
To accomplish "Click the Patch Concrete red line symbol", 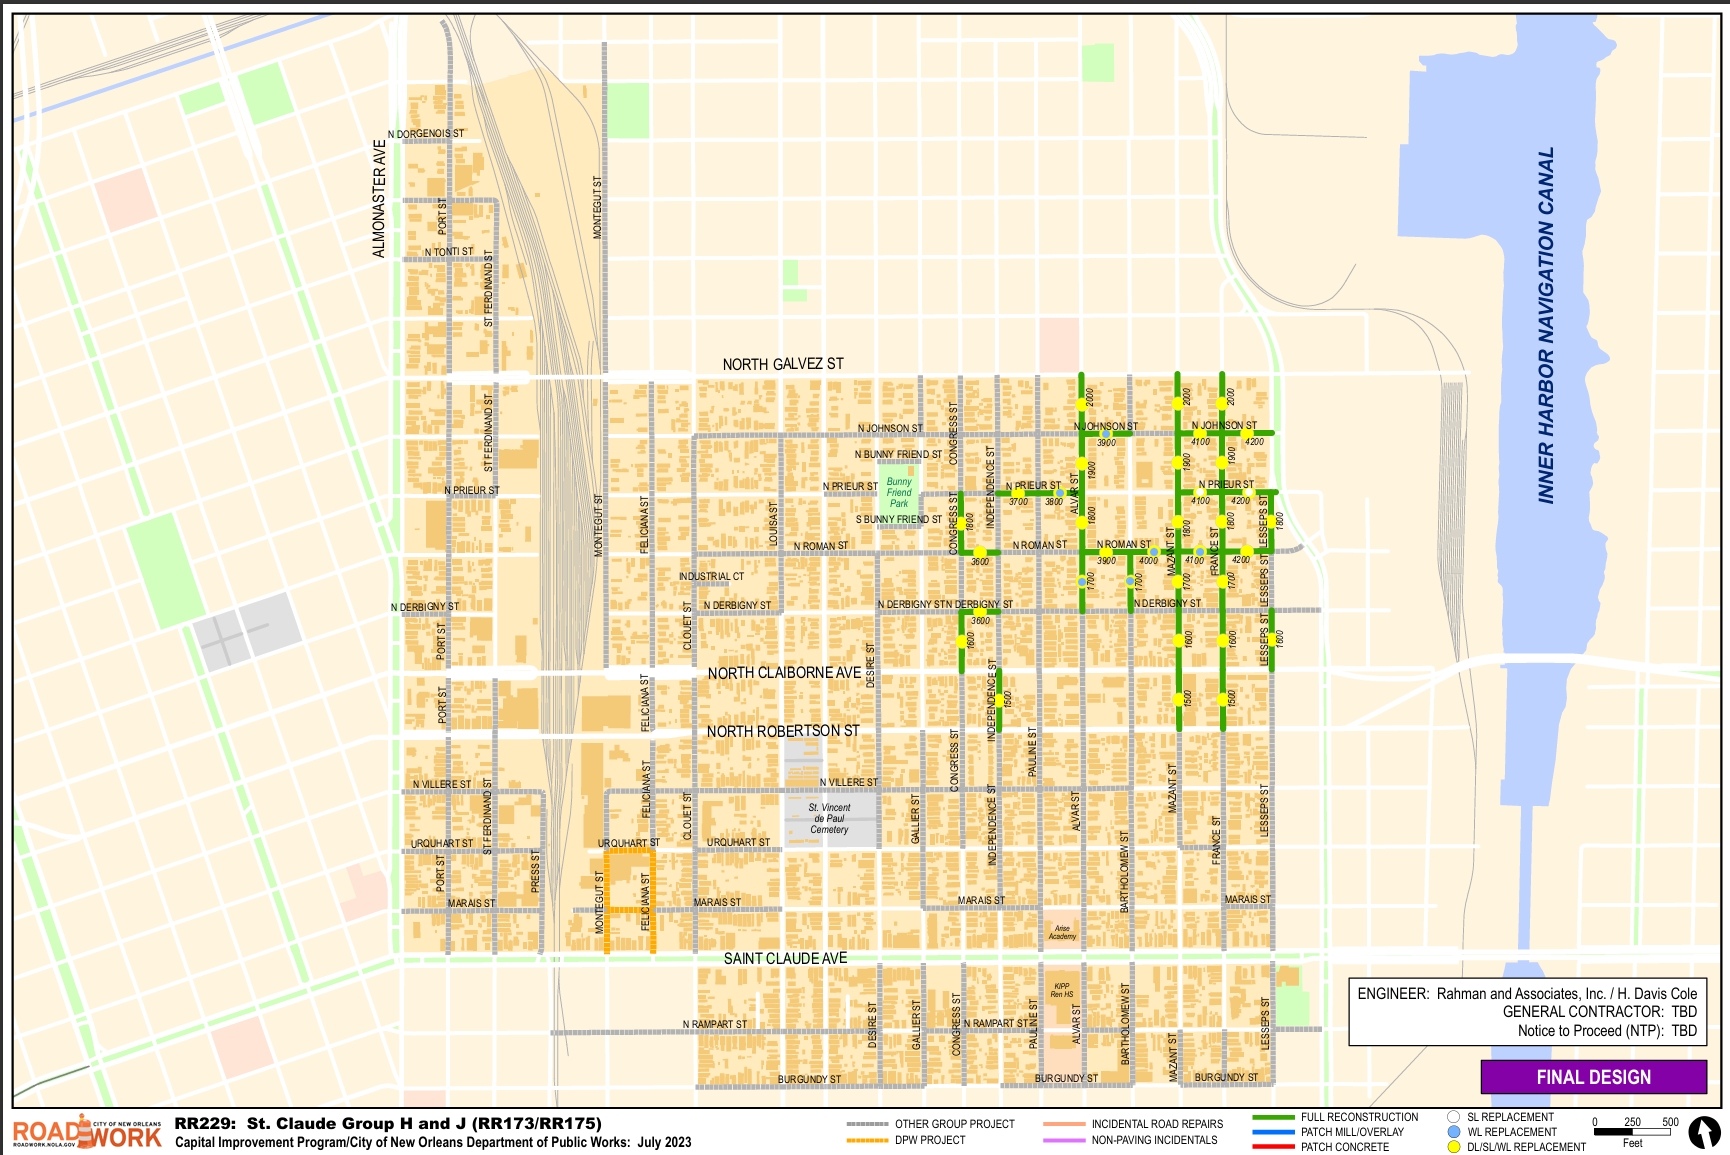I will click(1273, 1147).
